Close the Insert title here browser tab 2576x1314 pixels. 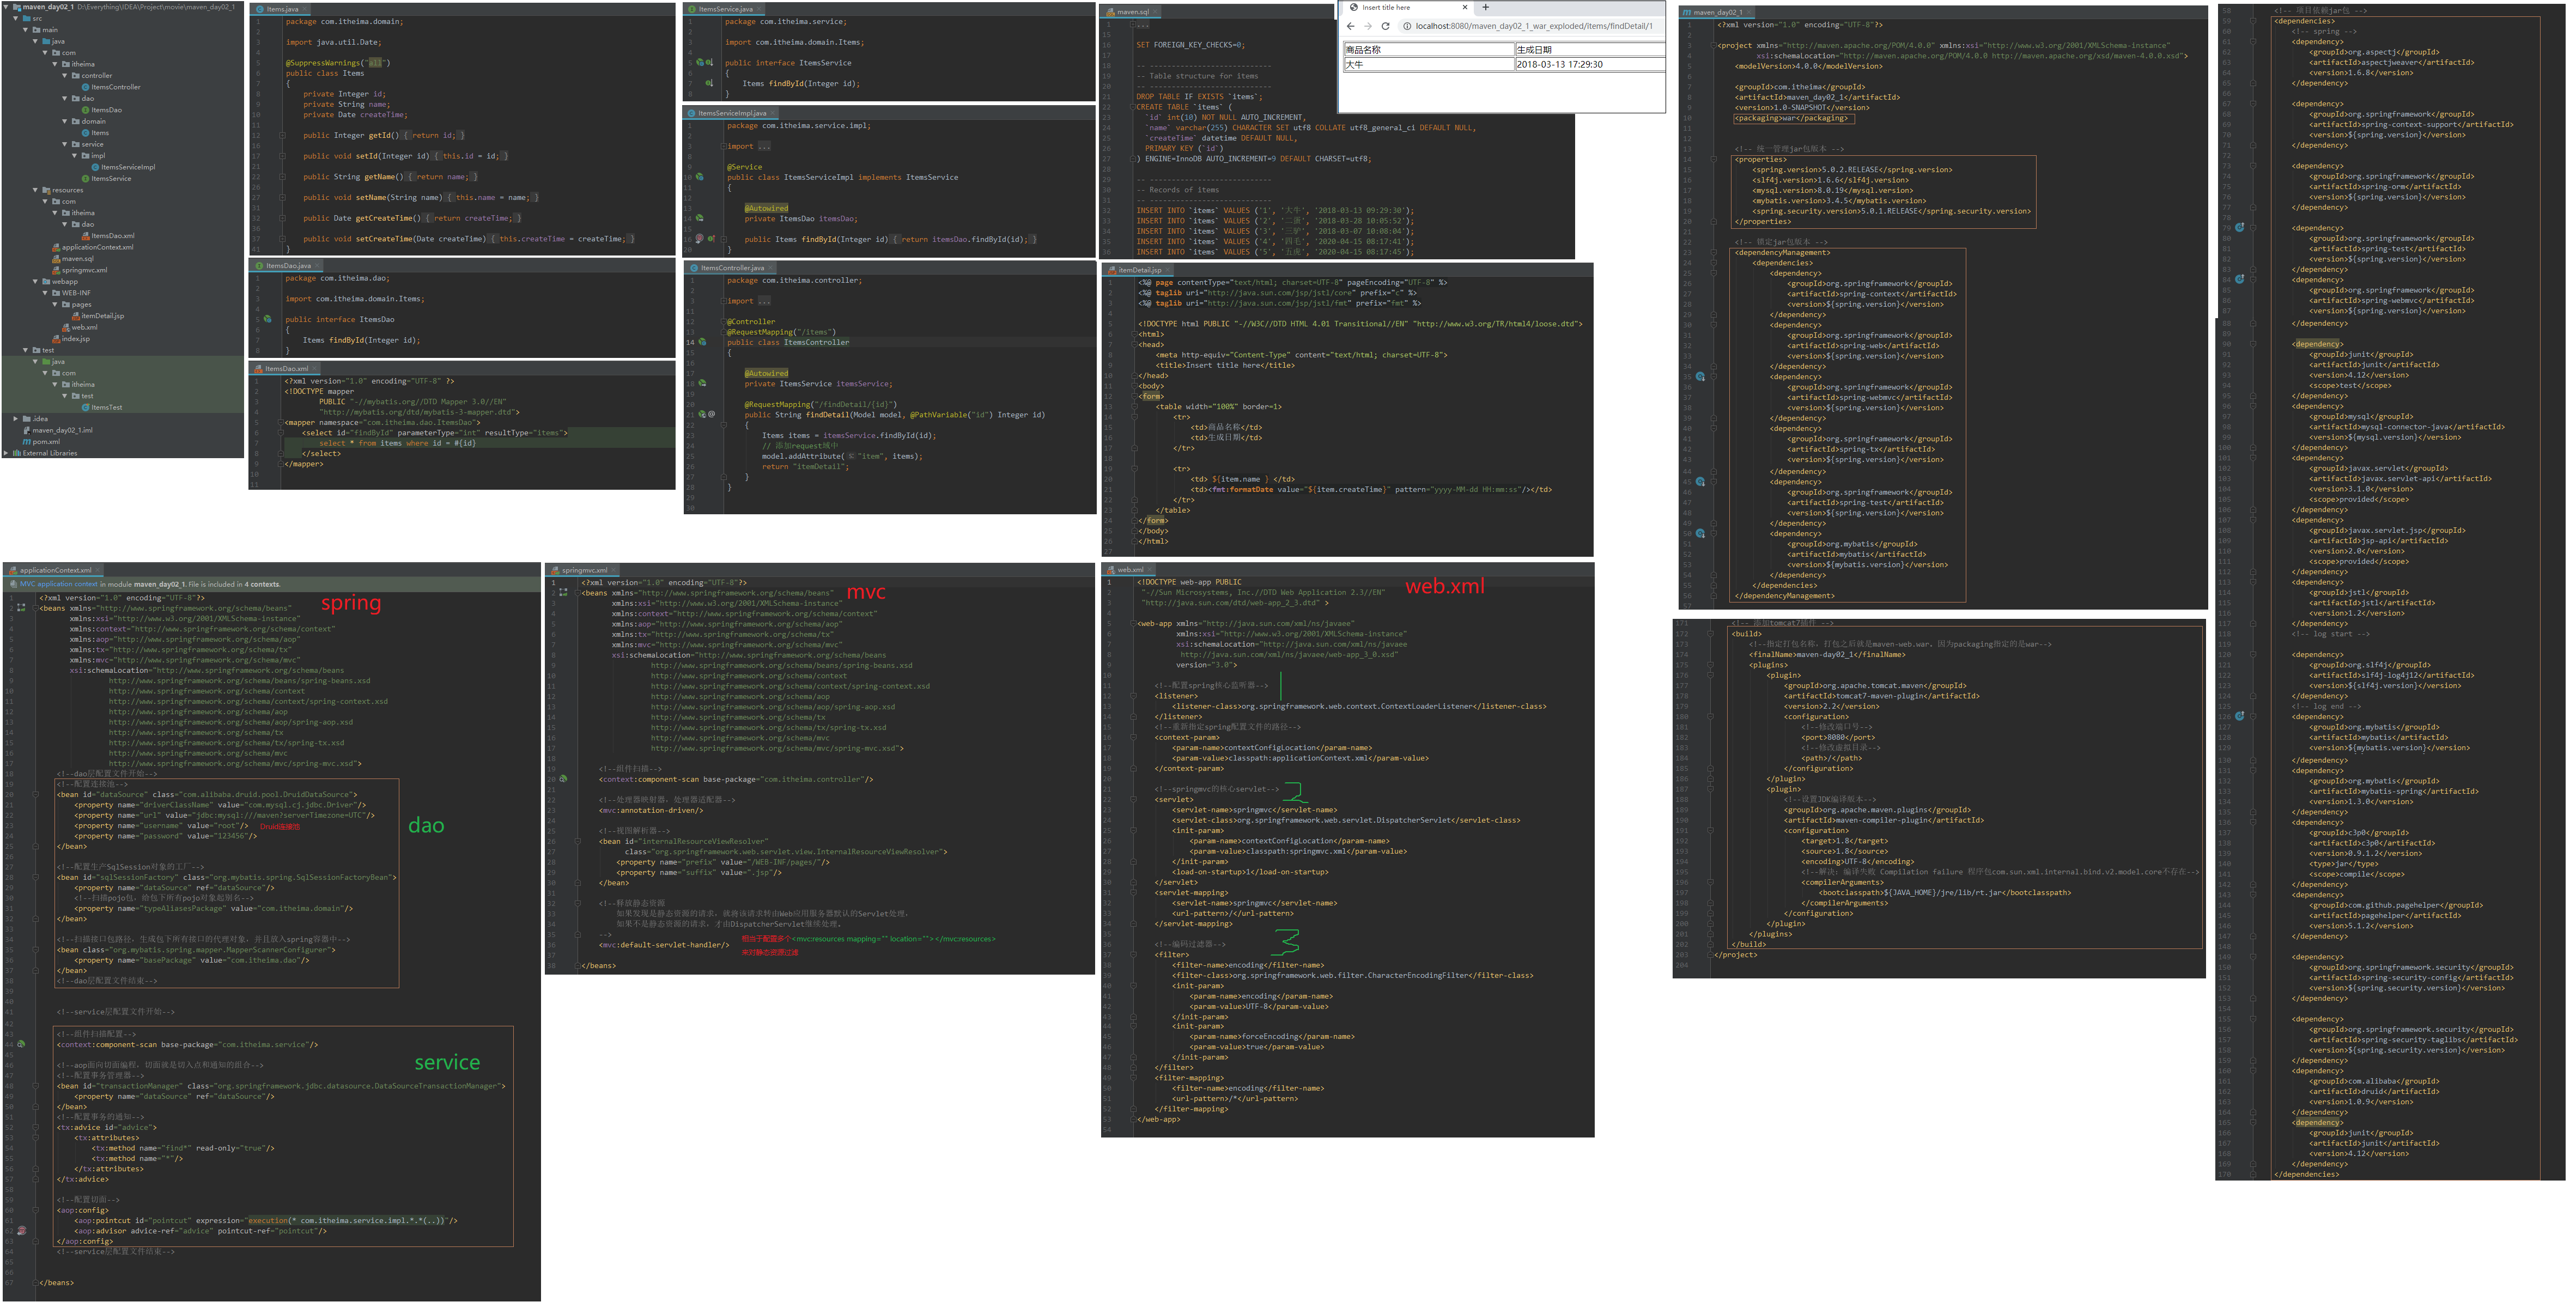click(x=1465, y=7)
